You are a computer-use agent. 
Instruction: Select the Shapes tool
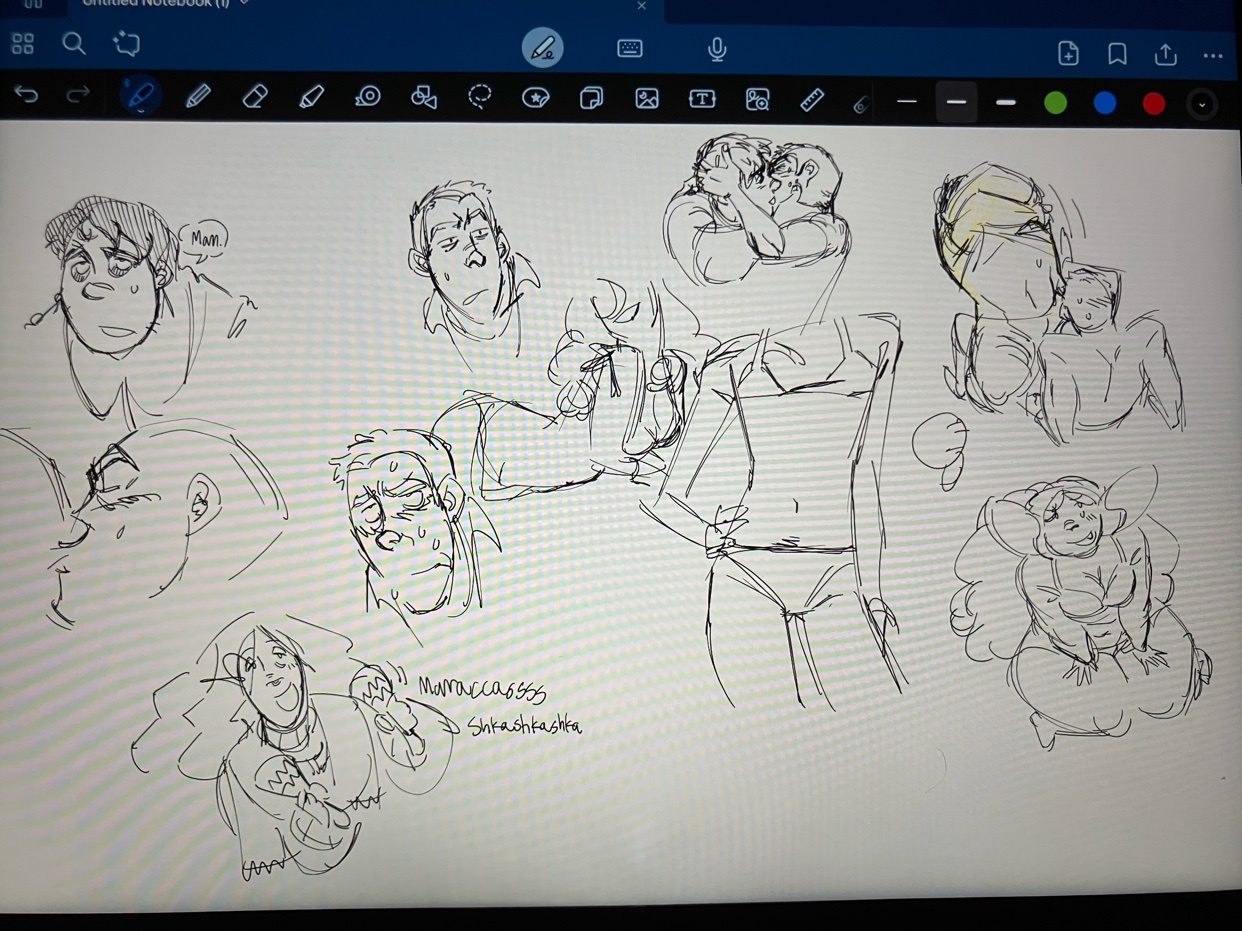tap(424, 97)
